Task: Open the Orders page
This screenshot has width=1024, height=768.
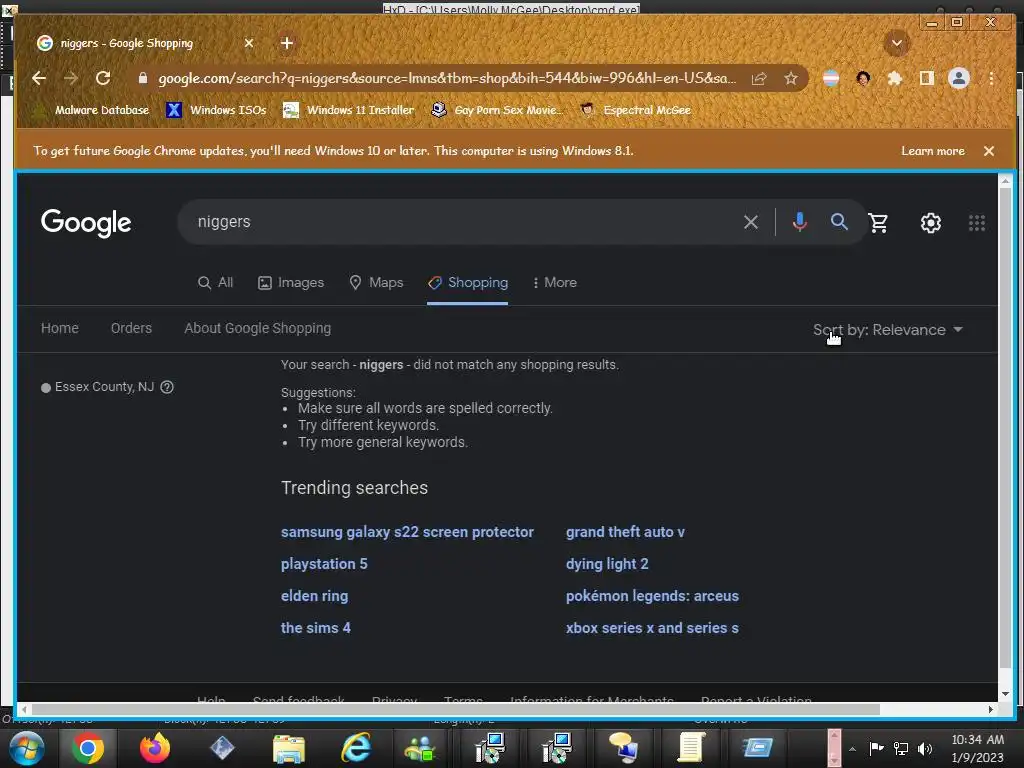Action: (131, 328)
